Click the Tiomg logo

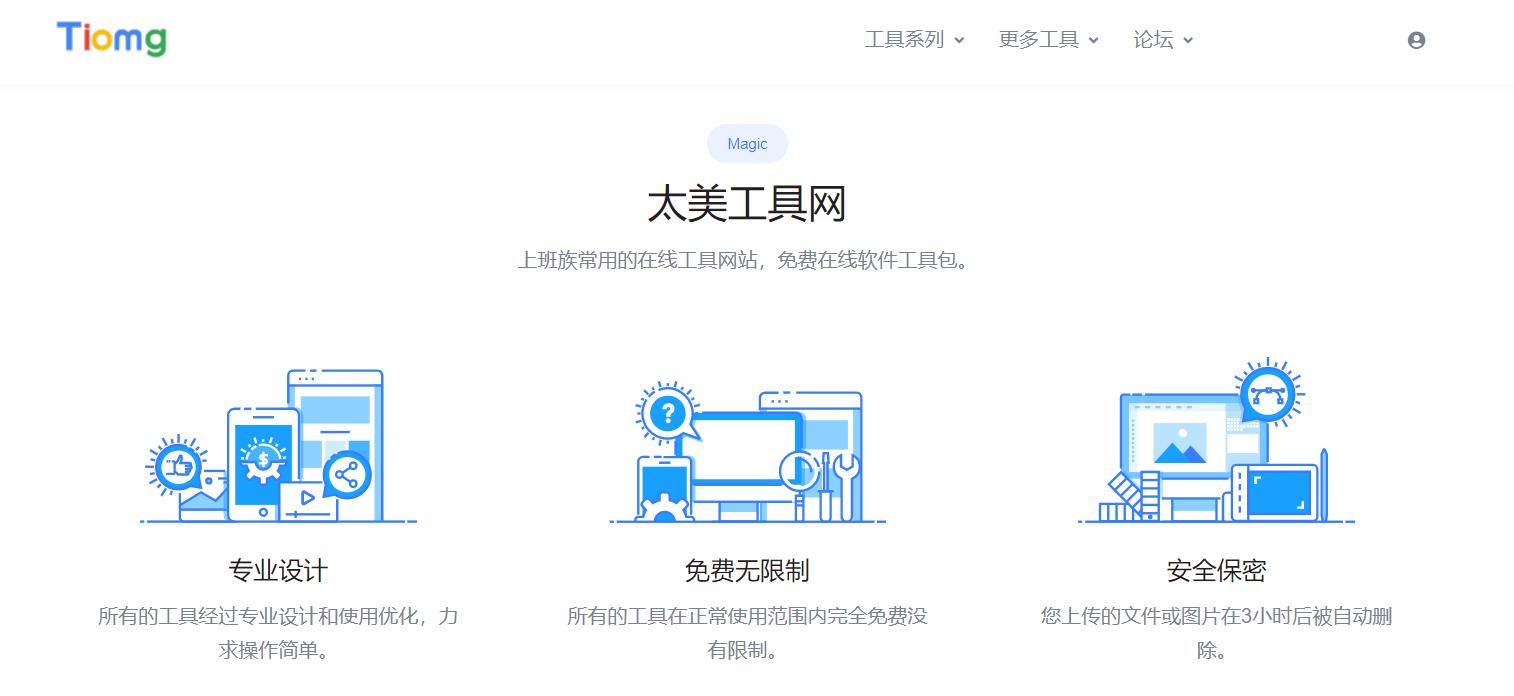(x=110, y=39)
